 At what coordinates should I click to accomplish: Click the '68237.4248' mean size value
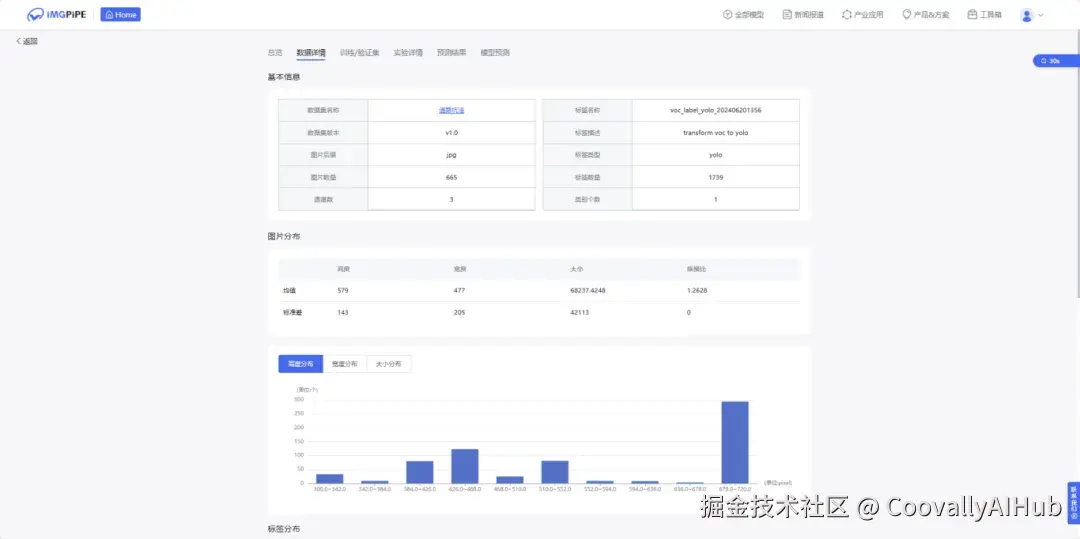[588, 290]
